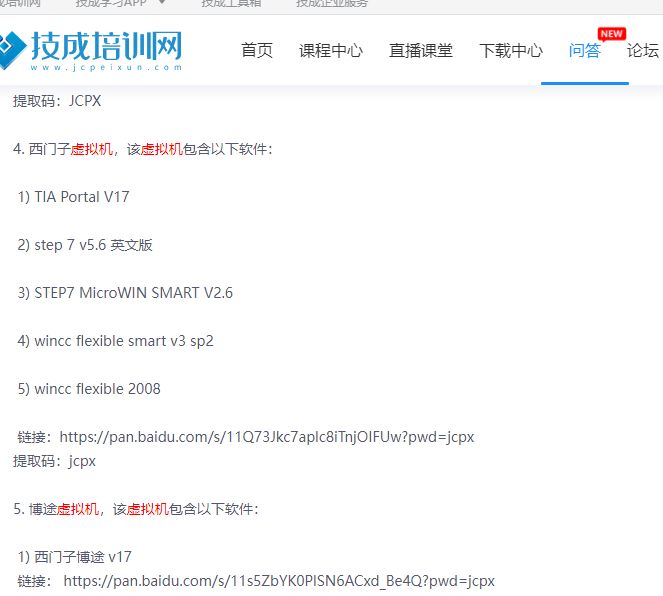Open 下载中心 nav tab
663x596 pixels.
point(511,50)
